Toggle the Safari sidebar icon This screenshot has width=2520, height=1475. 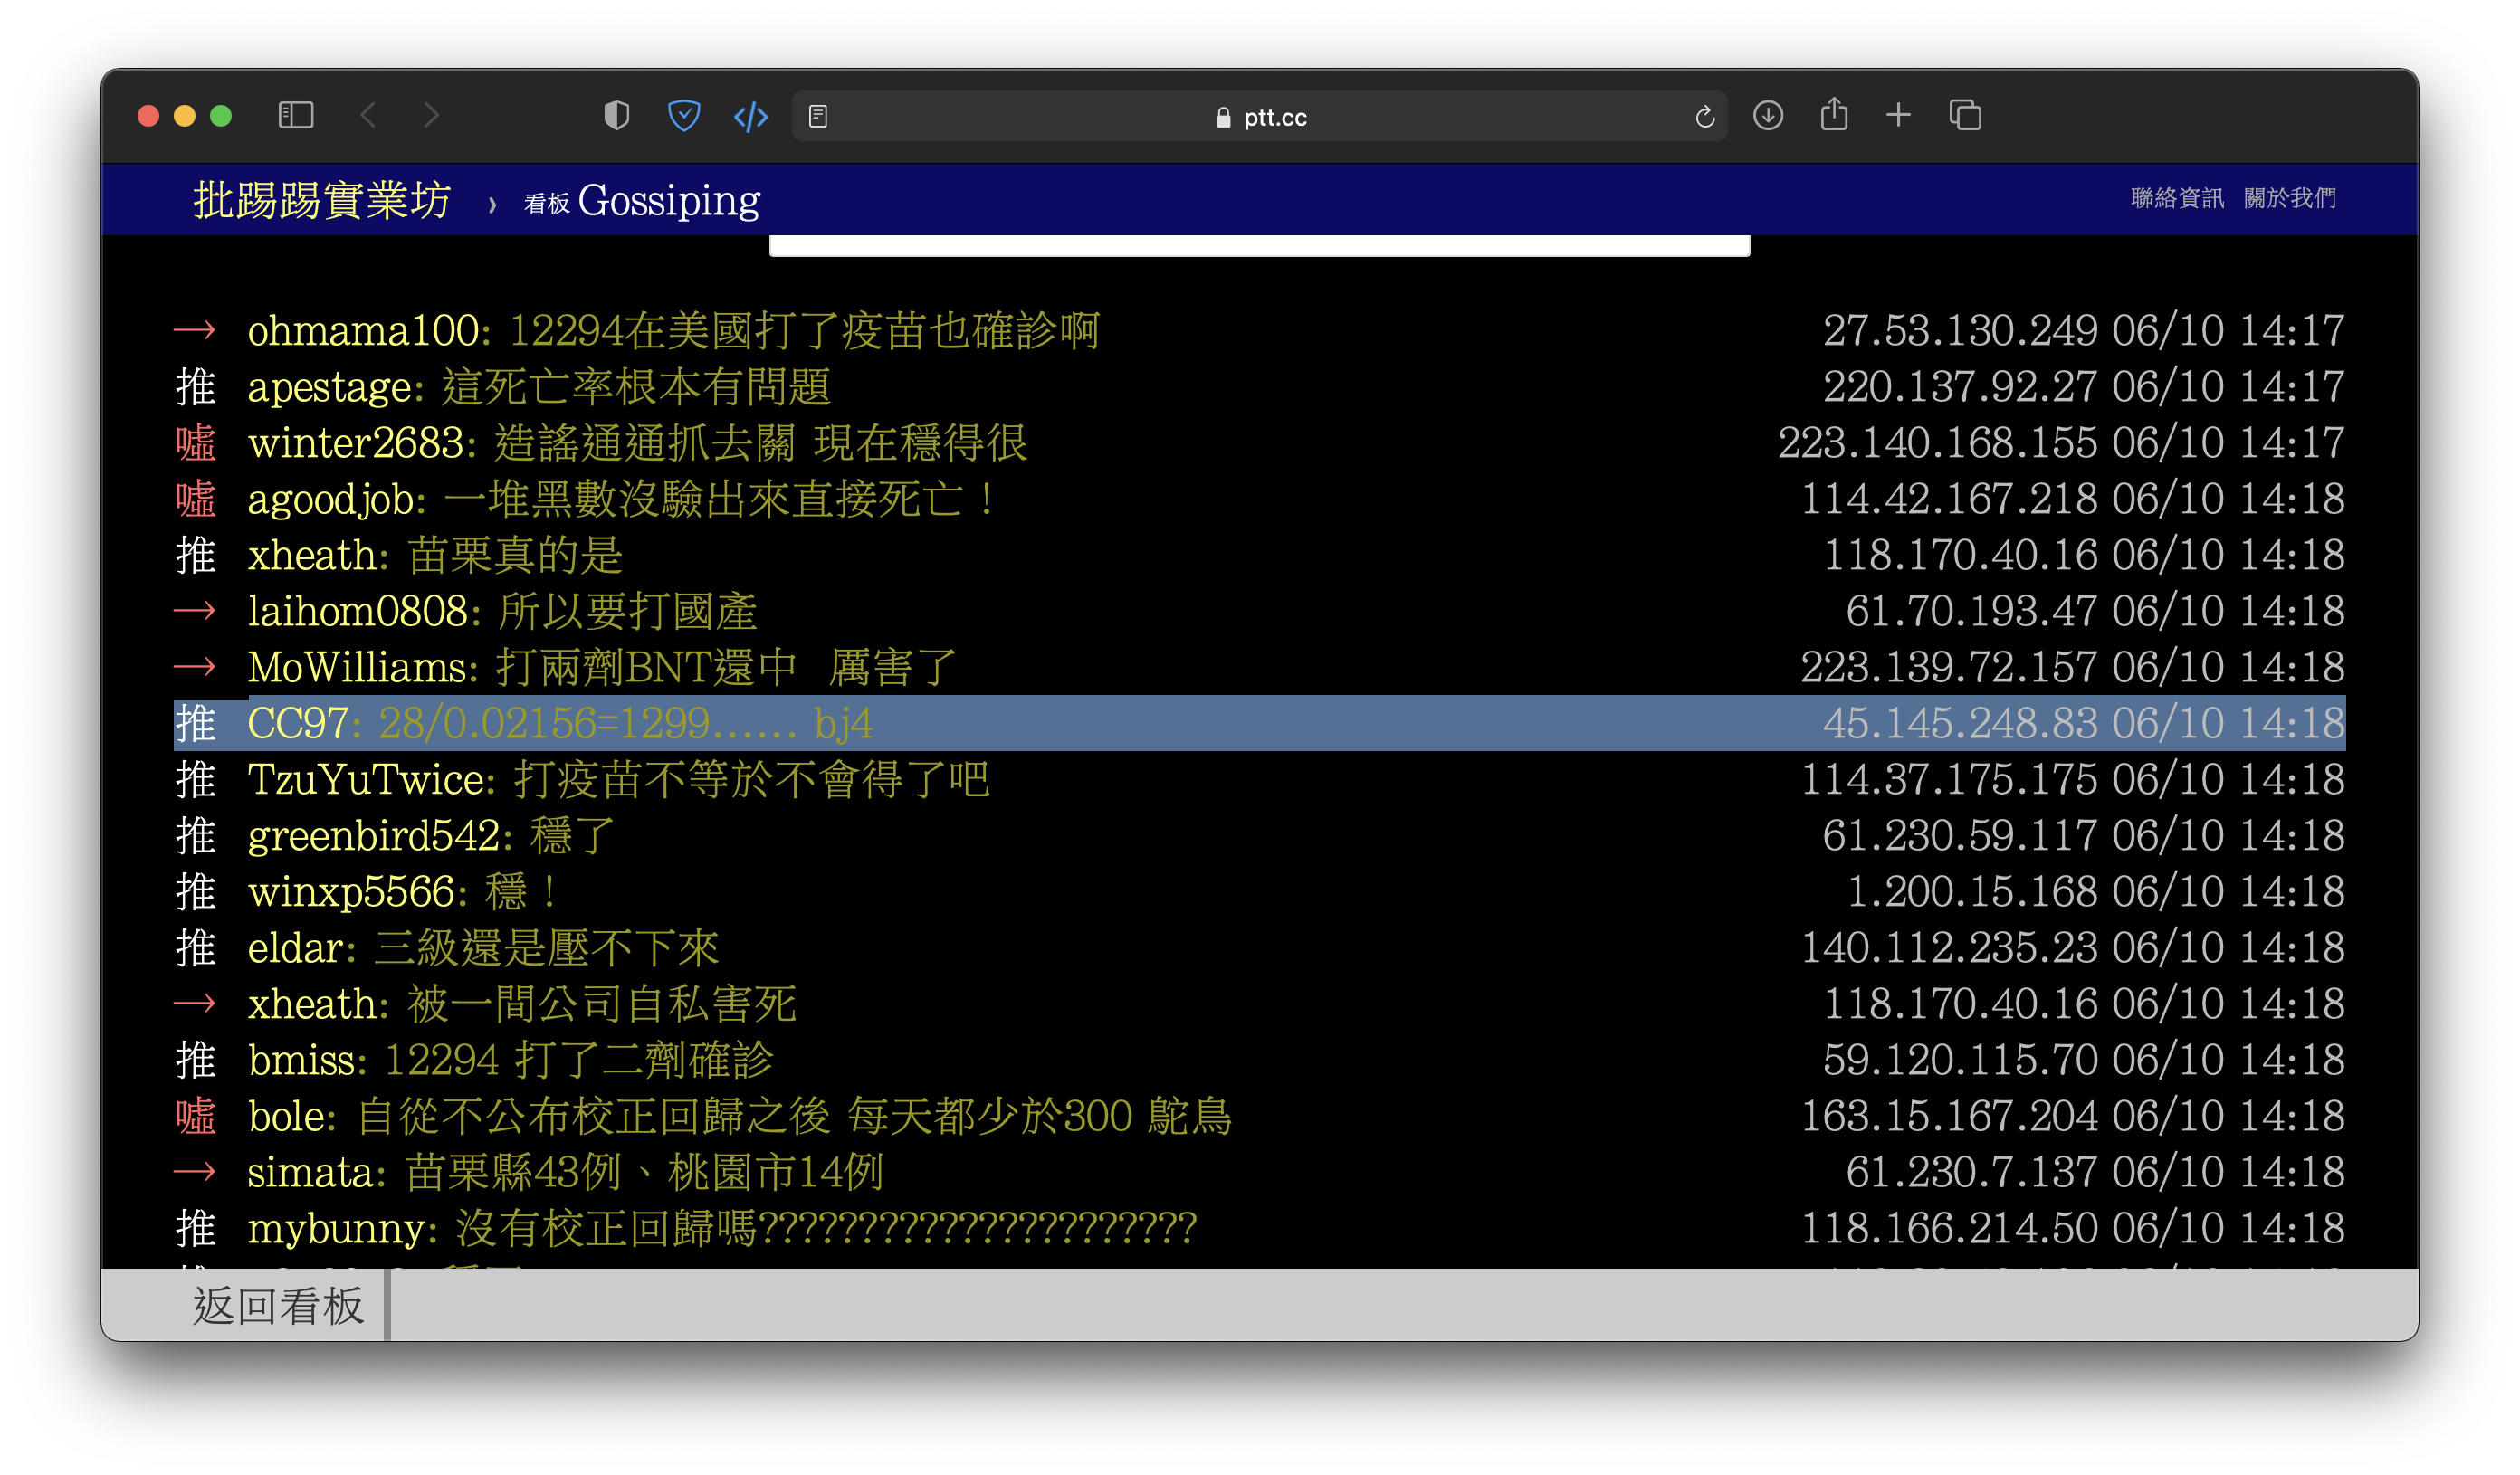pyautogui.click(x=295, y=116)
